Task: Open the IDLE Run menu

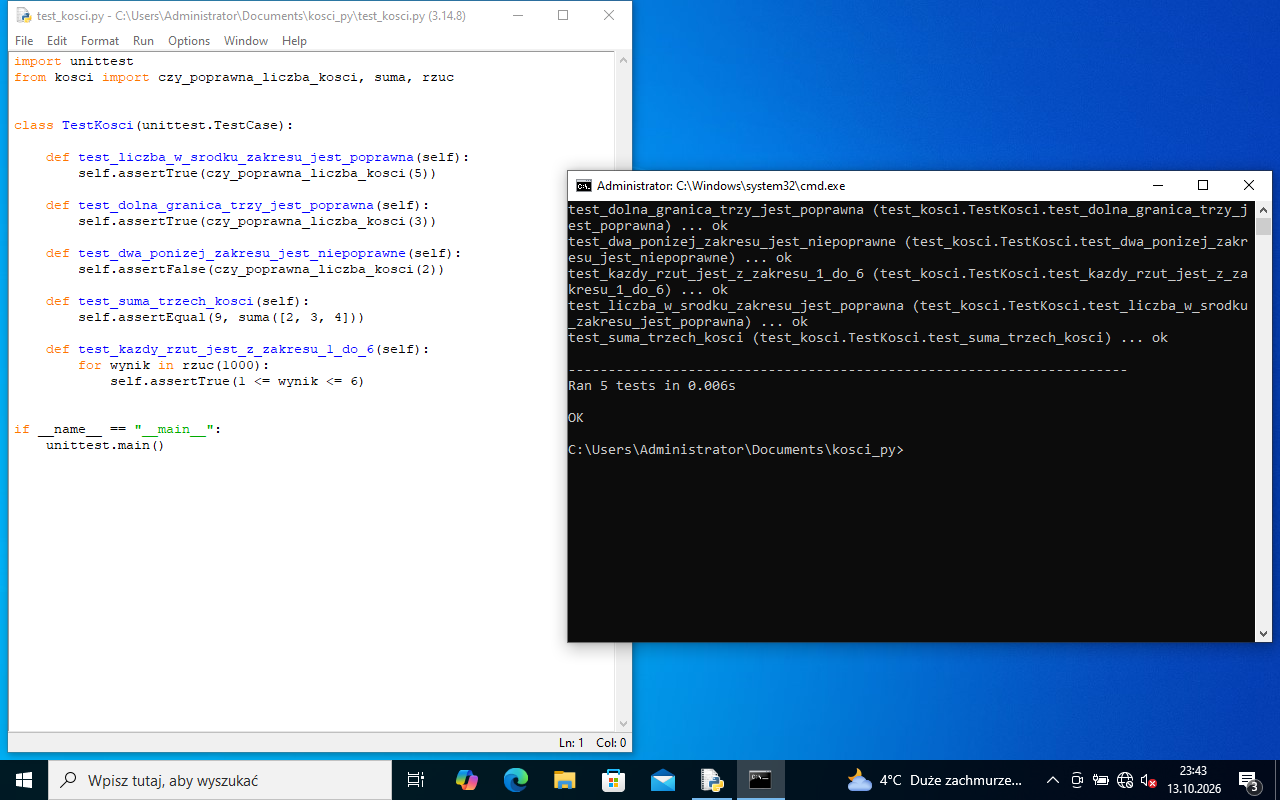Action: 143,41
